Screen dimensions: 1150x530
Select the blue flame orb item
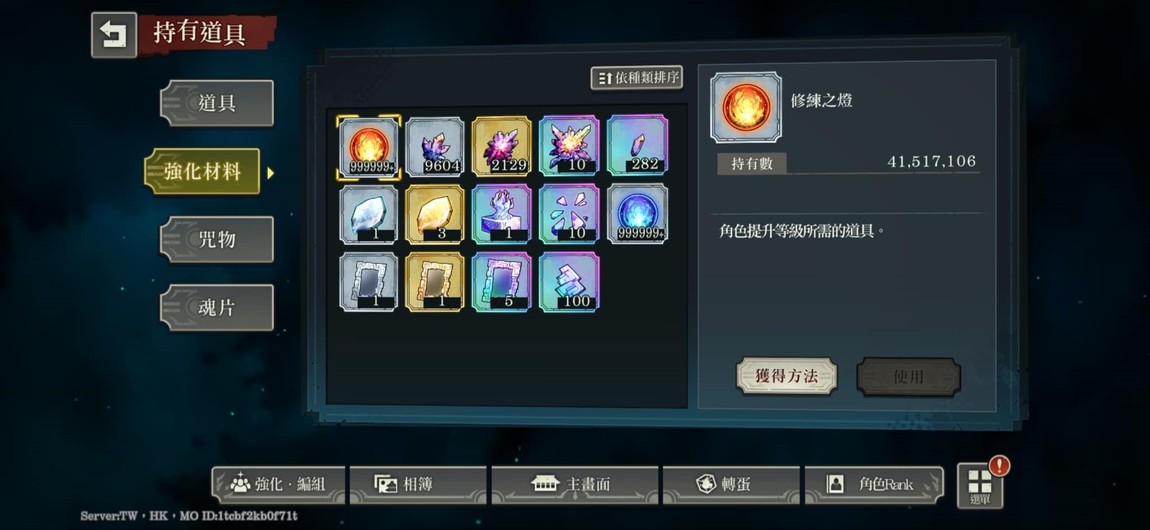pyautogui.click(x=637, y=214)
